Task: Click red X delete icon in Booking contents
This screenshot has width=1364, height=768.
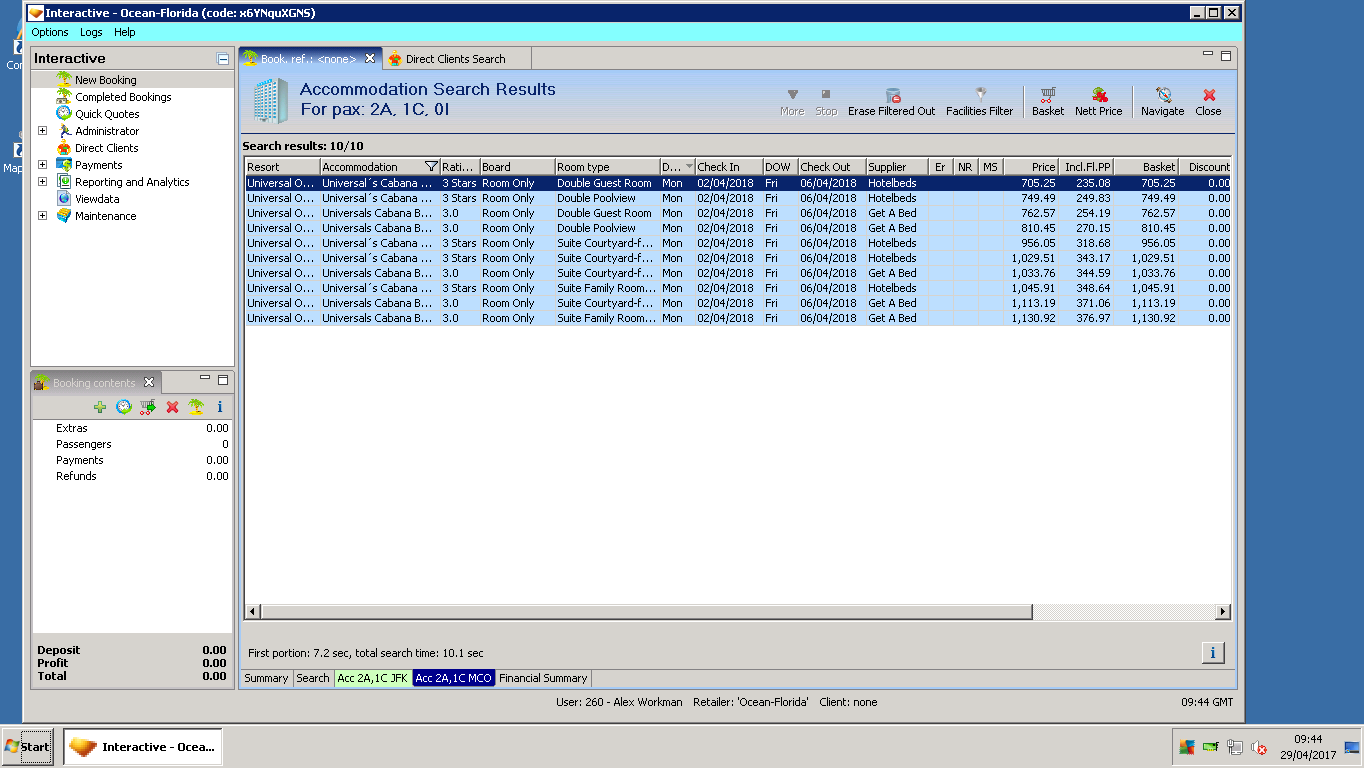Action: (172, 407)
